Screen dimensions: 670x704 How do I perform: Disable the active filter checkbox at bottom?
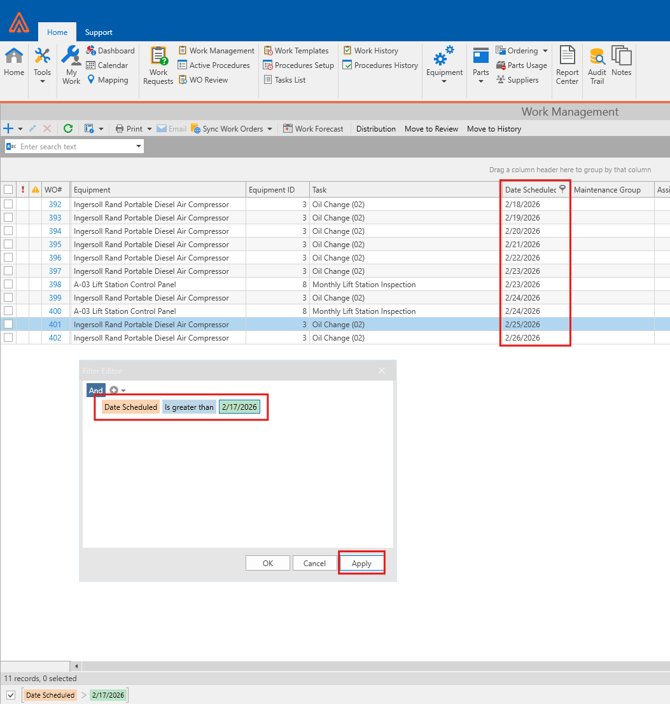11,695
